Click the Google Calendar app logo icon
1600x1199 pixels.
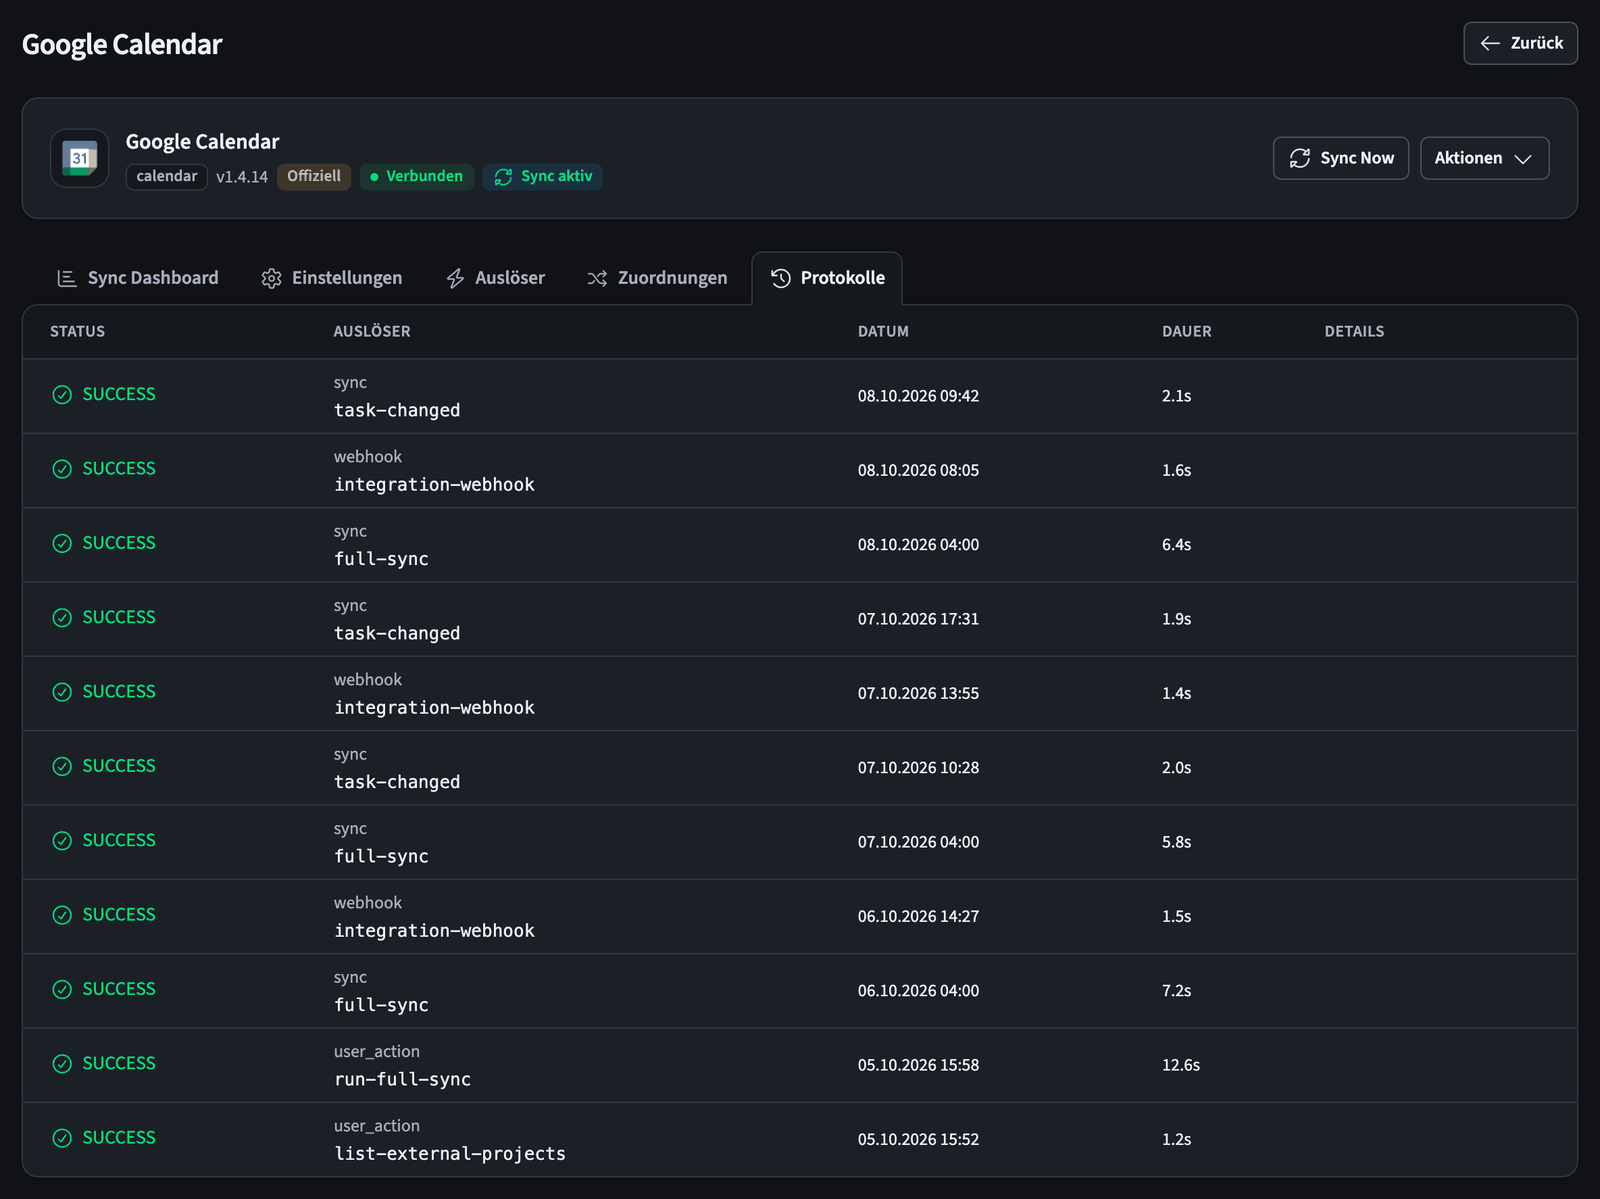(x=80, y=158)
